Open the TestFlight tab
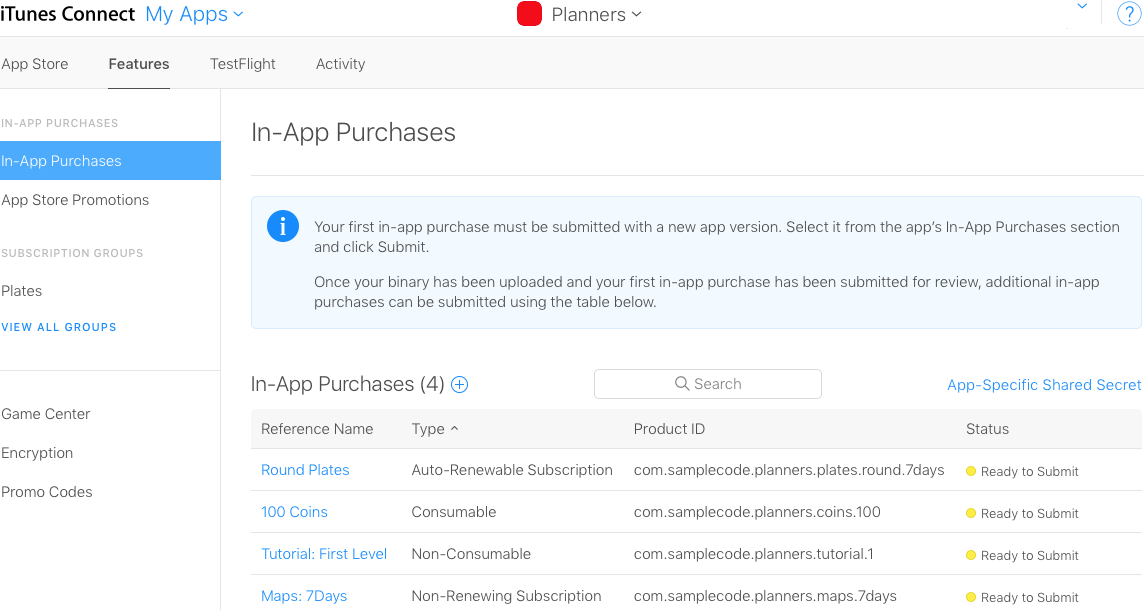This screenshot has height=610, width=1144. [x=242, y=63]
